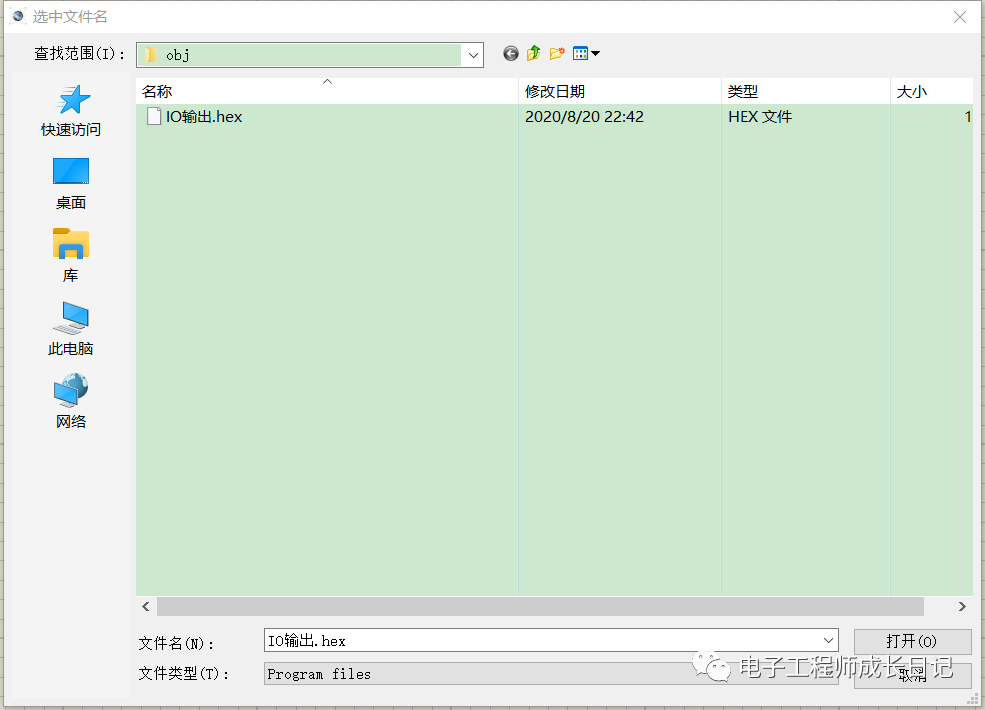The image size is (985, 710).
Task: Create a new folder
Action: tap(556, 53)
